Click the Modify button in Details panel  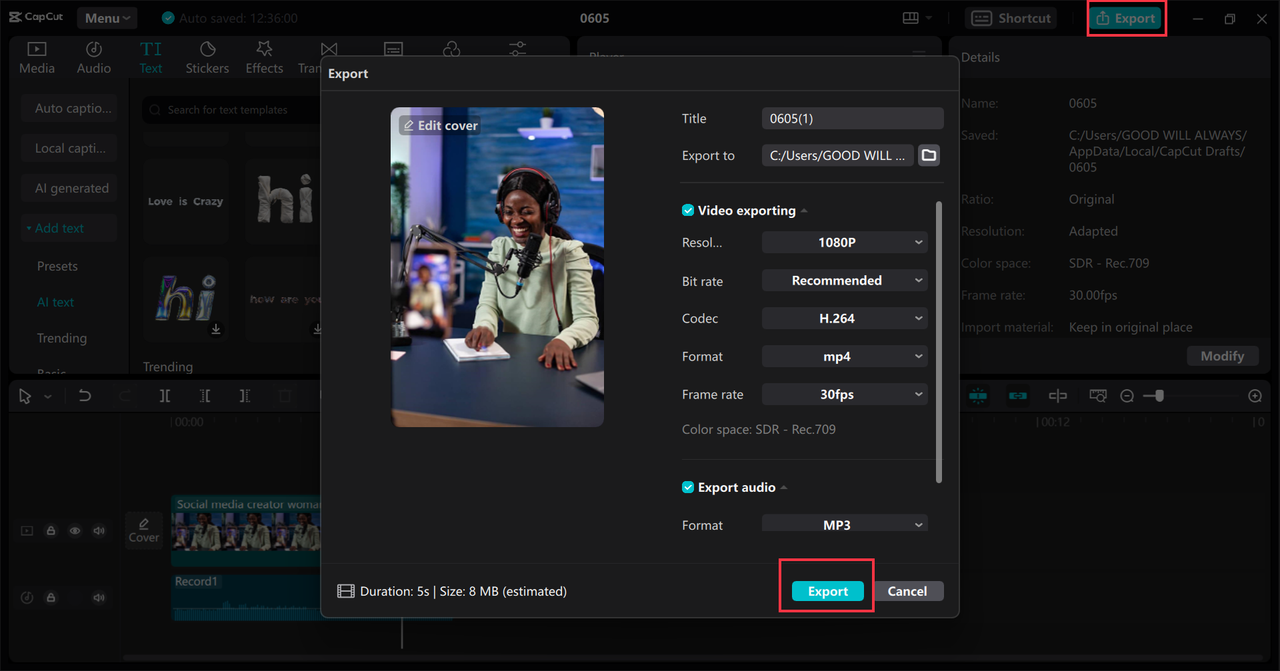(x=1222, y=356)
